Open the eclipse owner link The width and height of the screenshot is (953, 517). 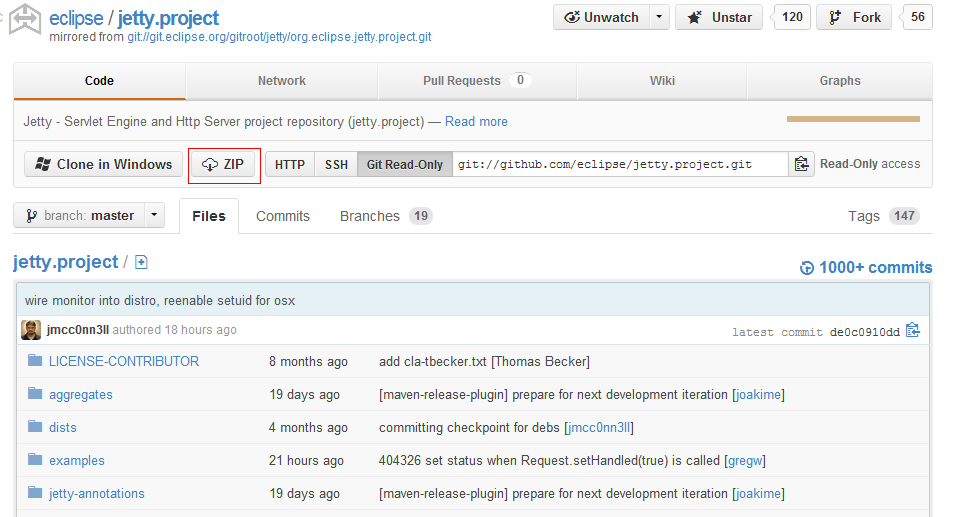(76, 18)
